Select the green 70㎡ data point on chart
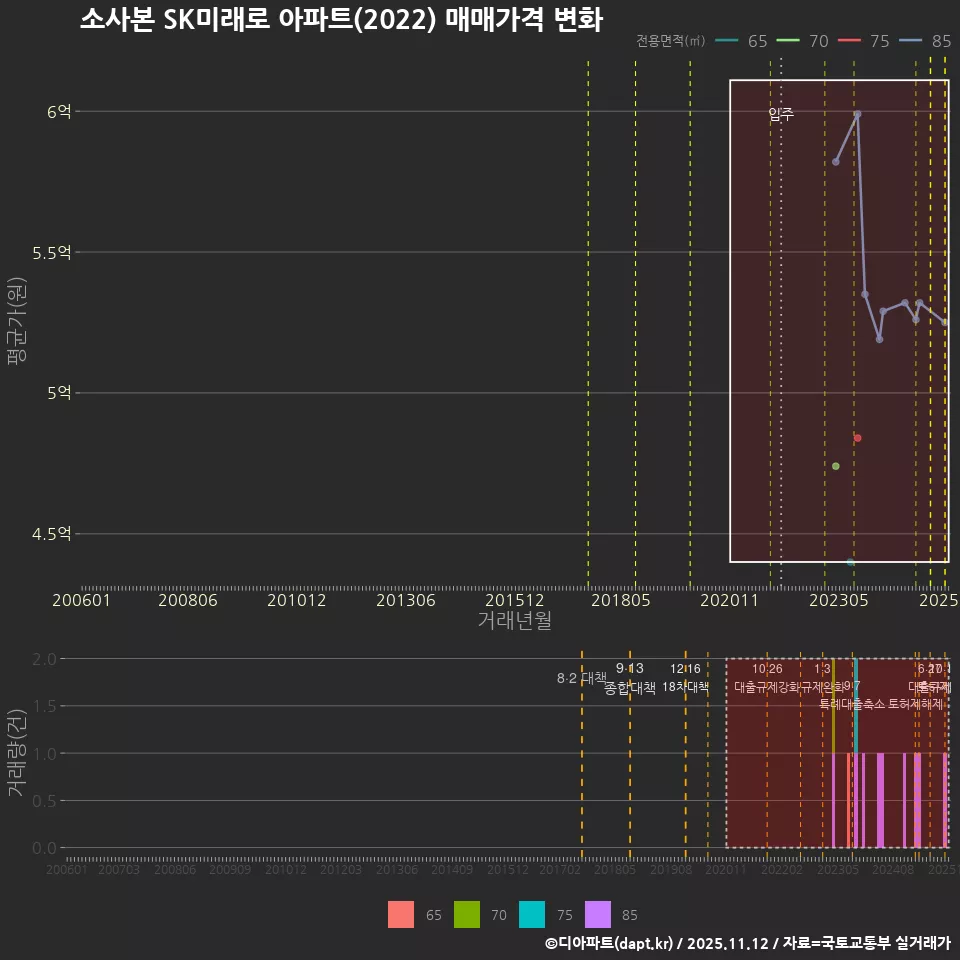Screen dimensions: 960x960 [834, 465]
